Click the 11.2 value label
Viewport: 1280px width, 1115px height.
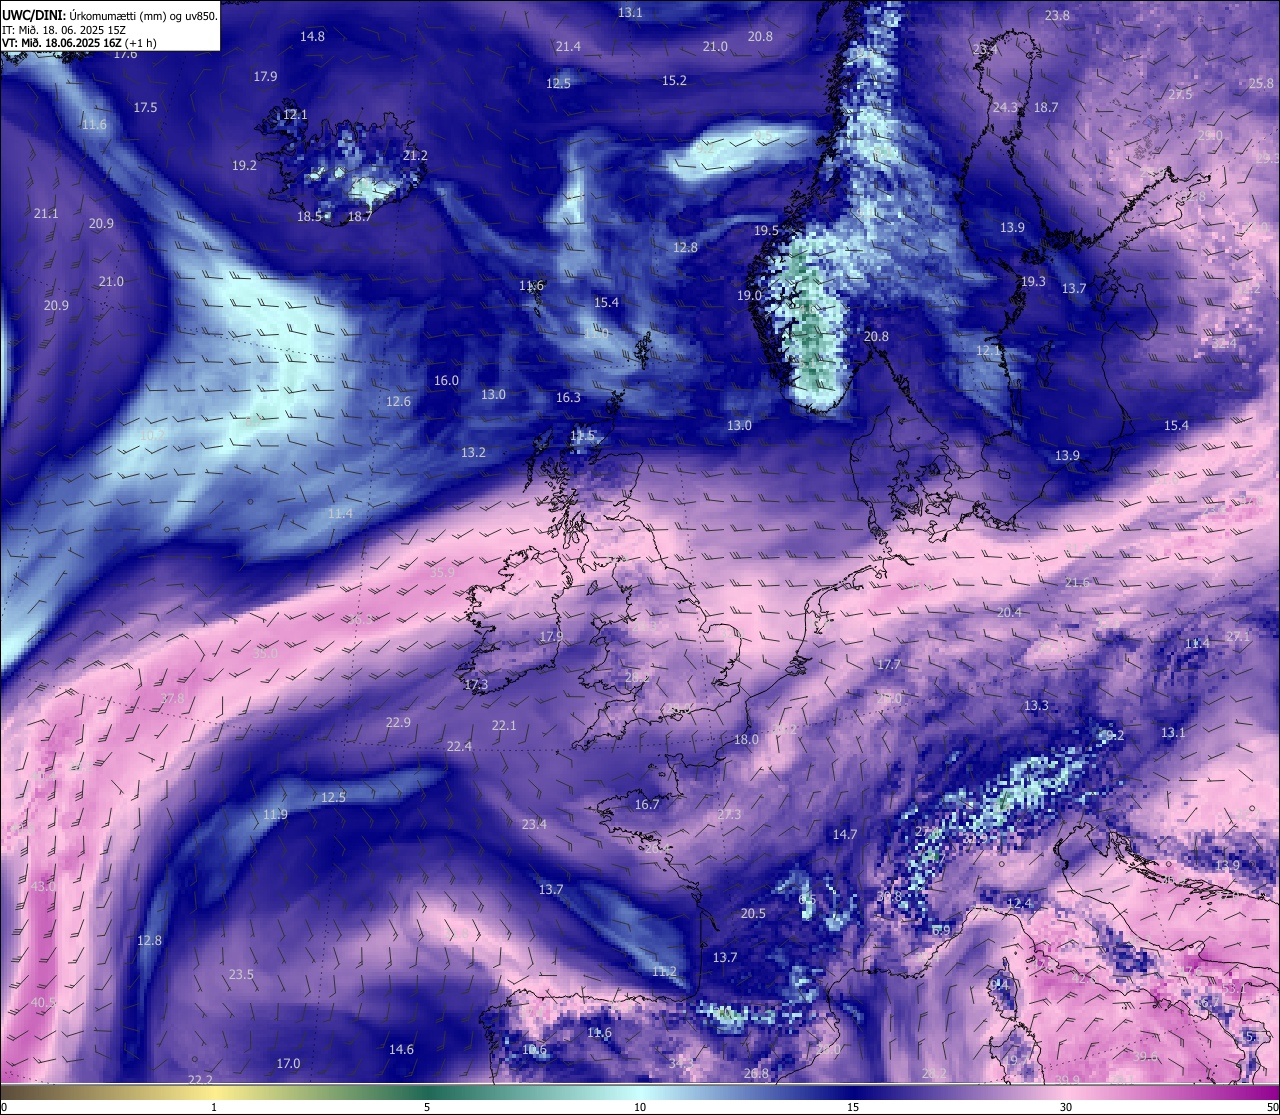coord(664,972)
